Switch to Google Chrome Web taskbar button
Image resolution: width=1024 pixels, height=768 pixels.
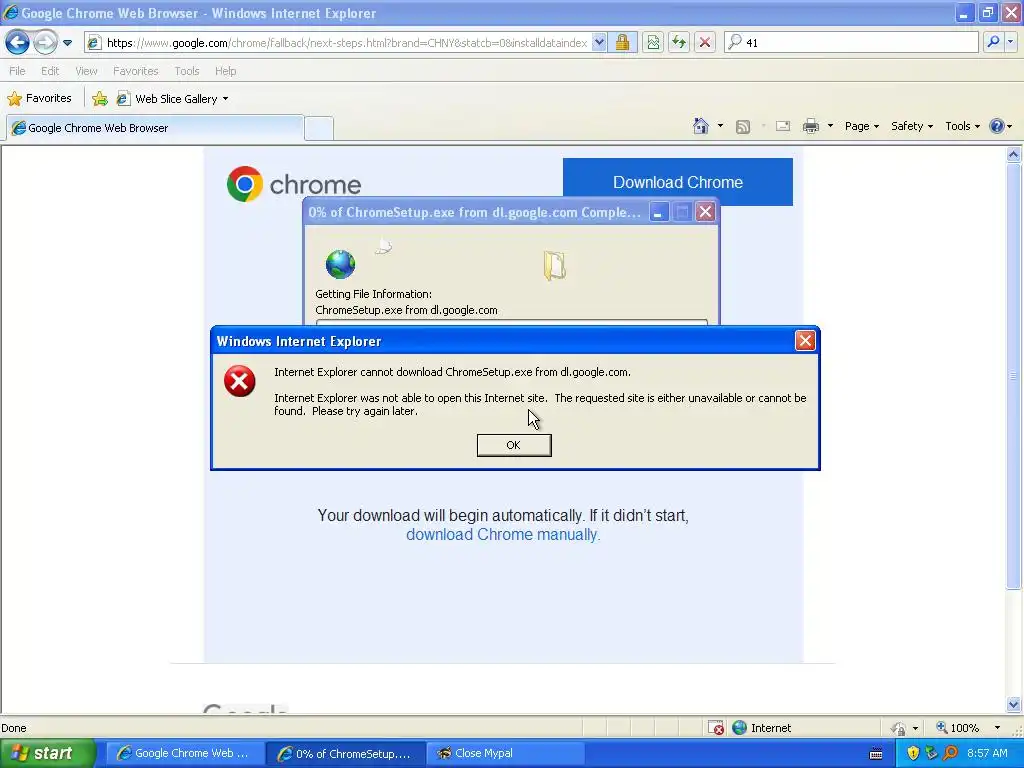click(x=184, y=754)
